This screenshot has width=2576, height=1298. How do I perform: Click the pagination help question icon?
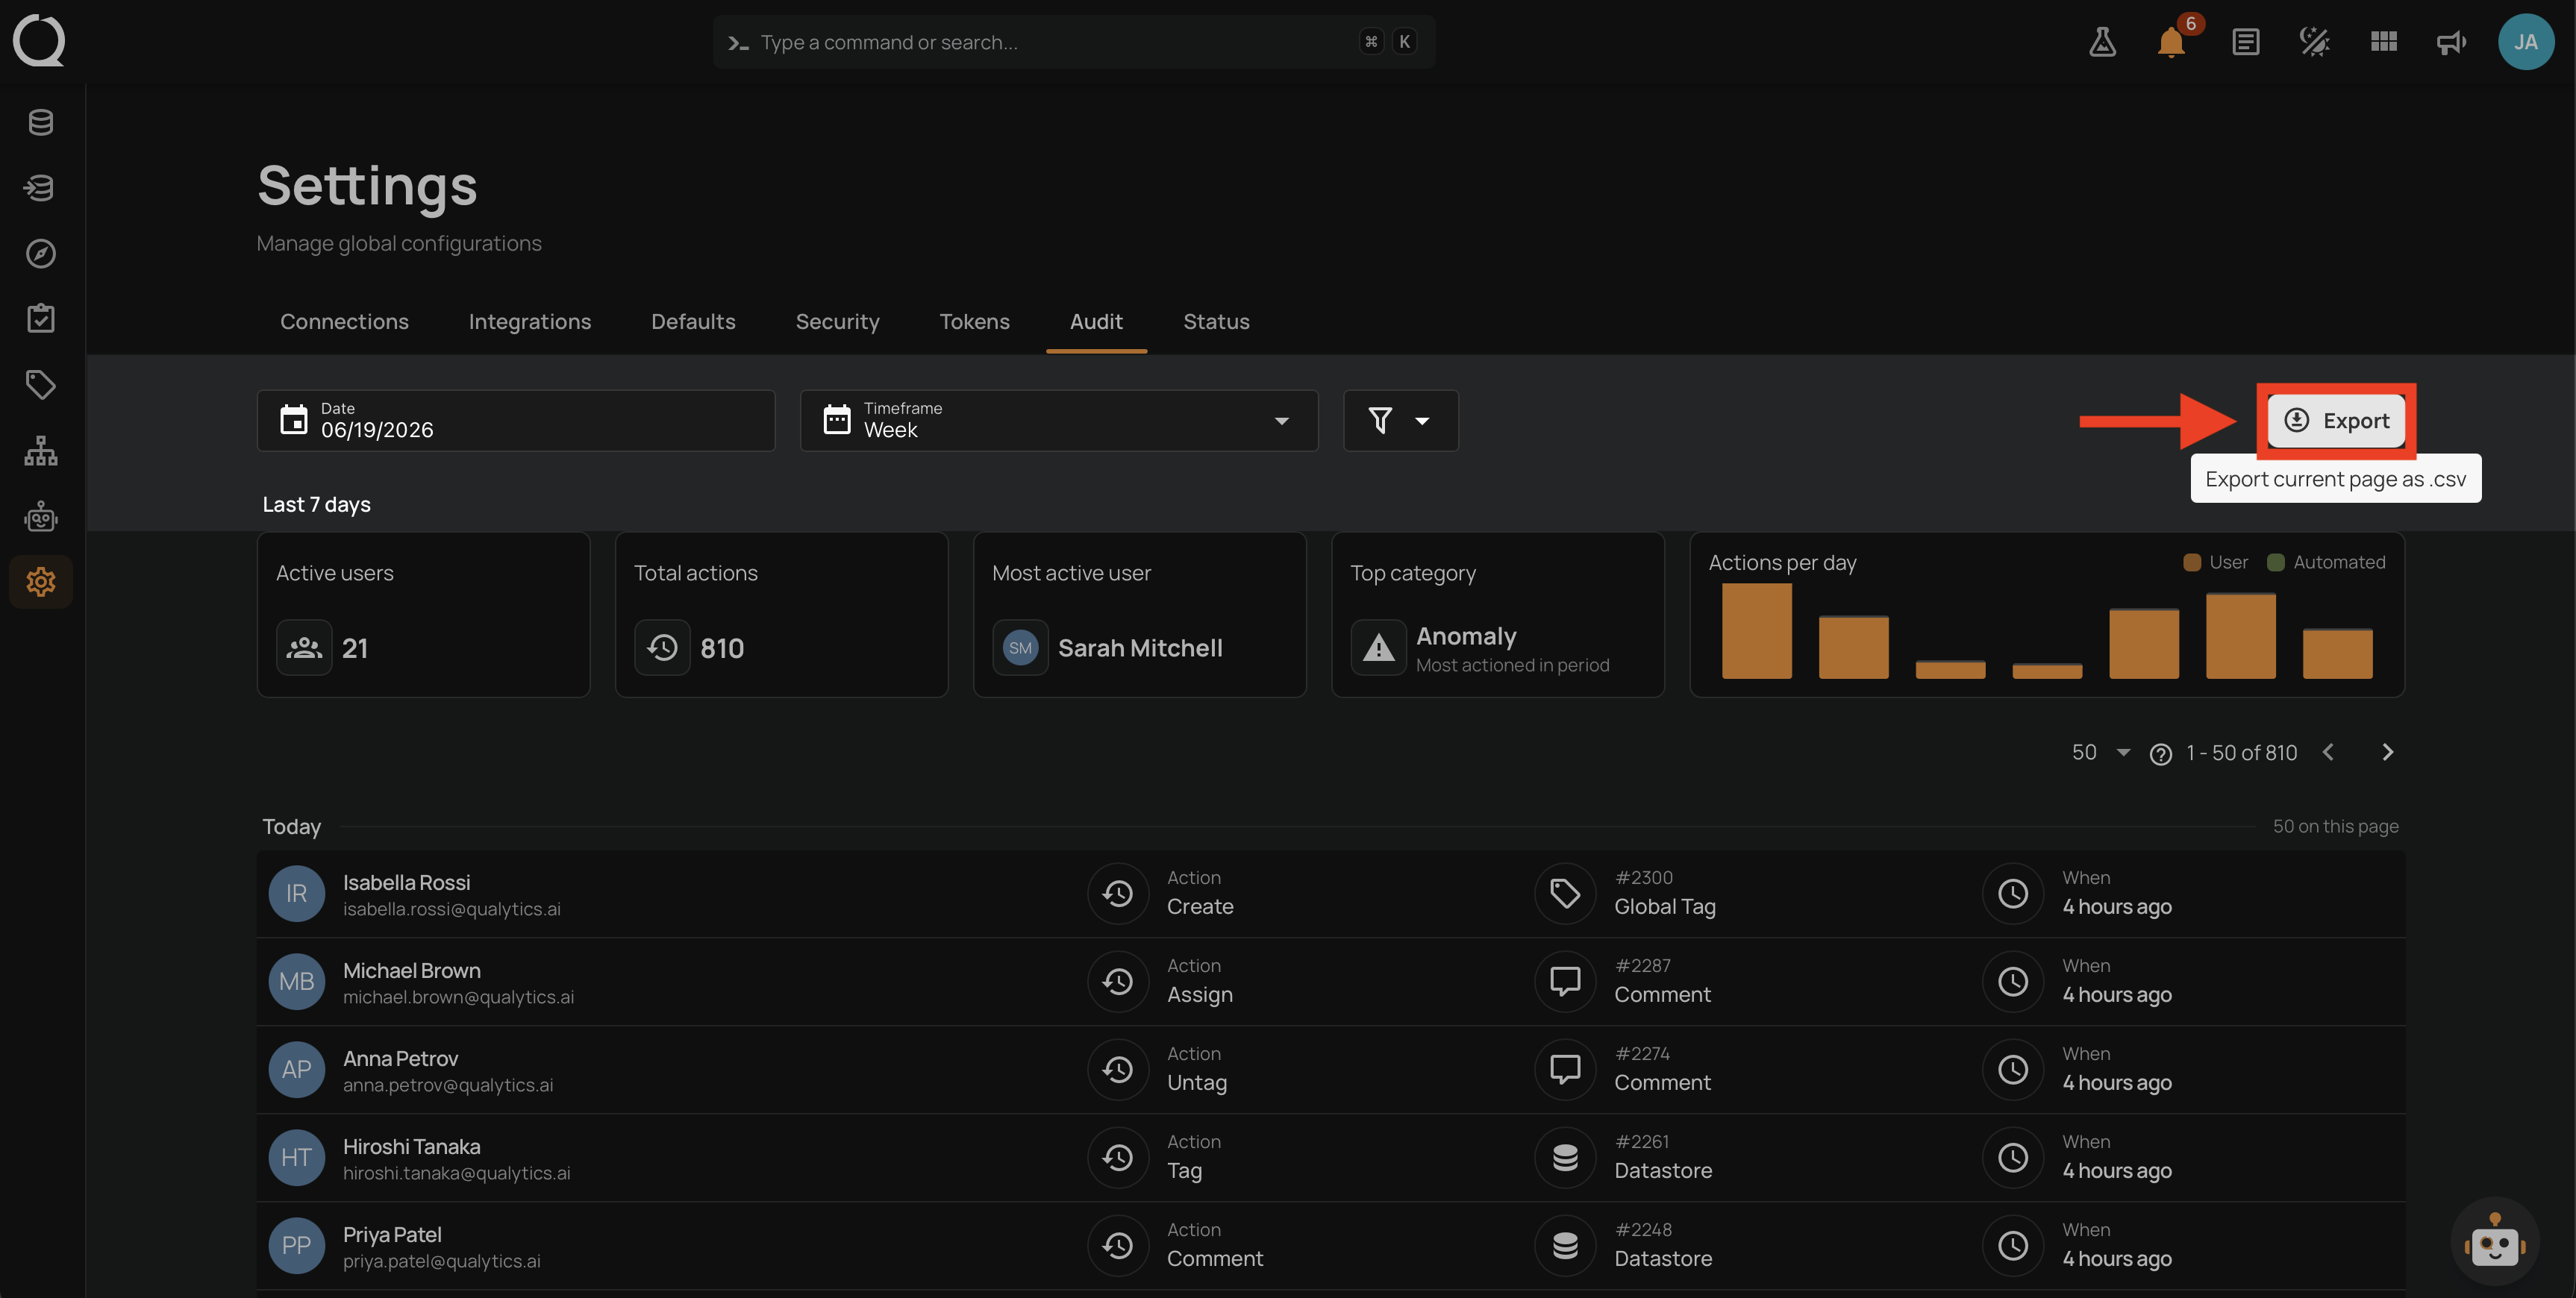[x=2160, y=754]
